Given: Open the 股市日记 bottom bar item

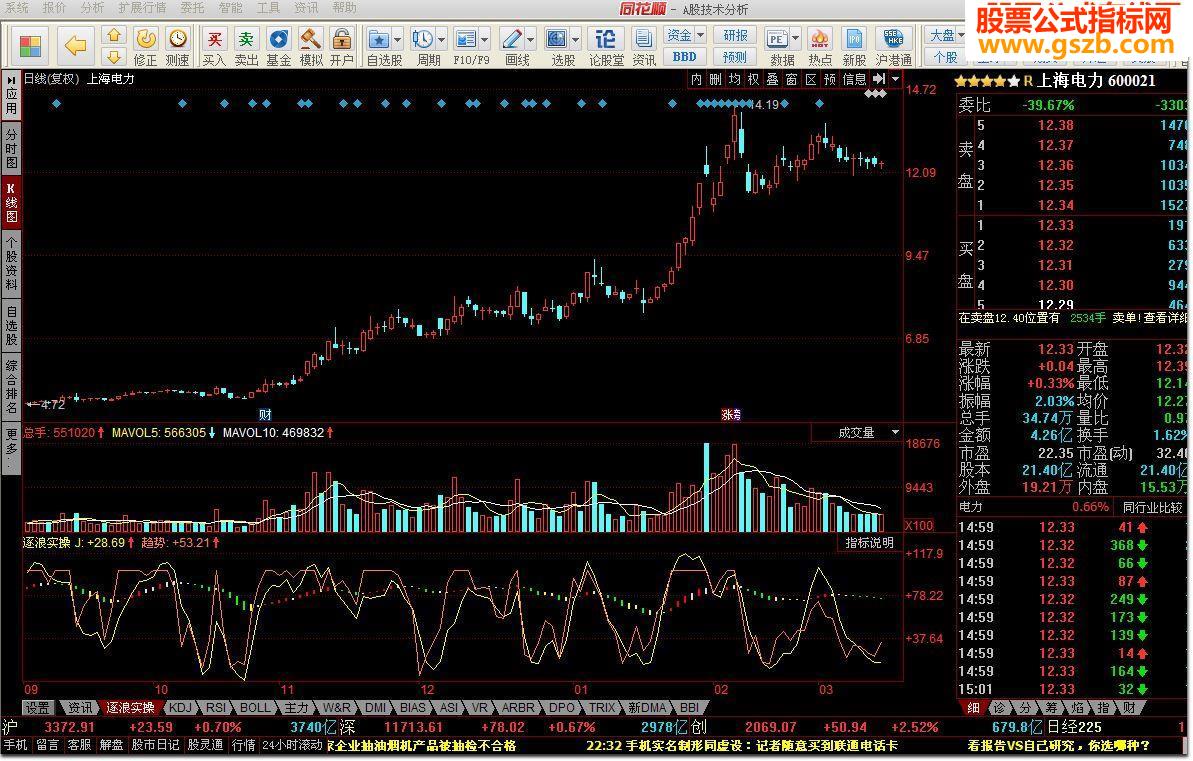Looking at the screenshot, I should (x=155, y=745).
